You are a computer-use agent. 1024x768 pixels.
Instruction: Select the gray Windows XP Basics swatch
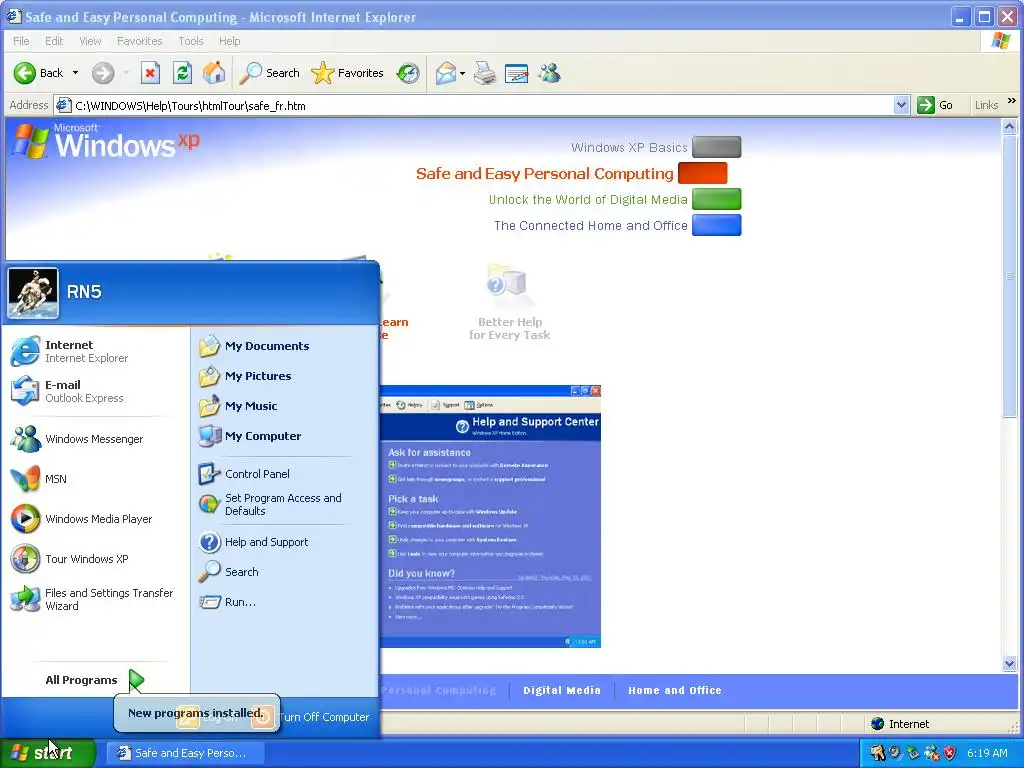(x=716, y=147)
